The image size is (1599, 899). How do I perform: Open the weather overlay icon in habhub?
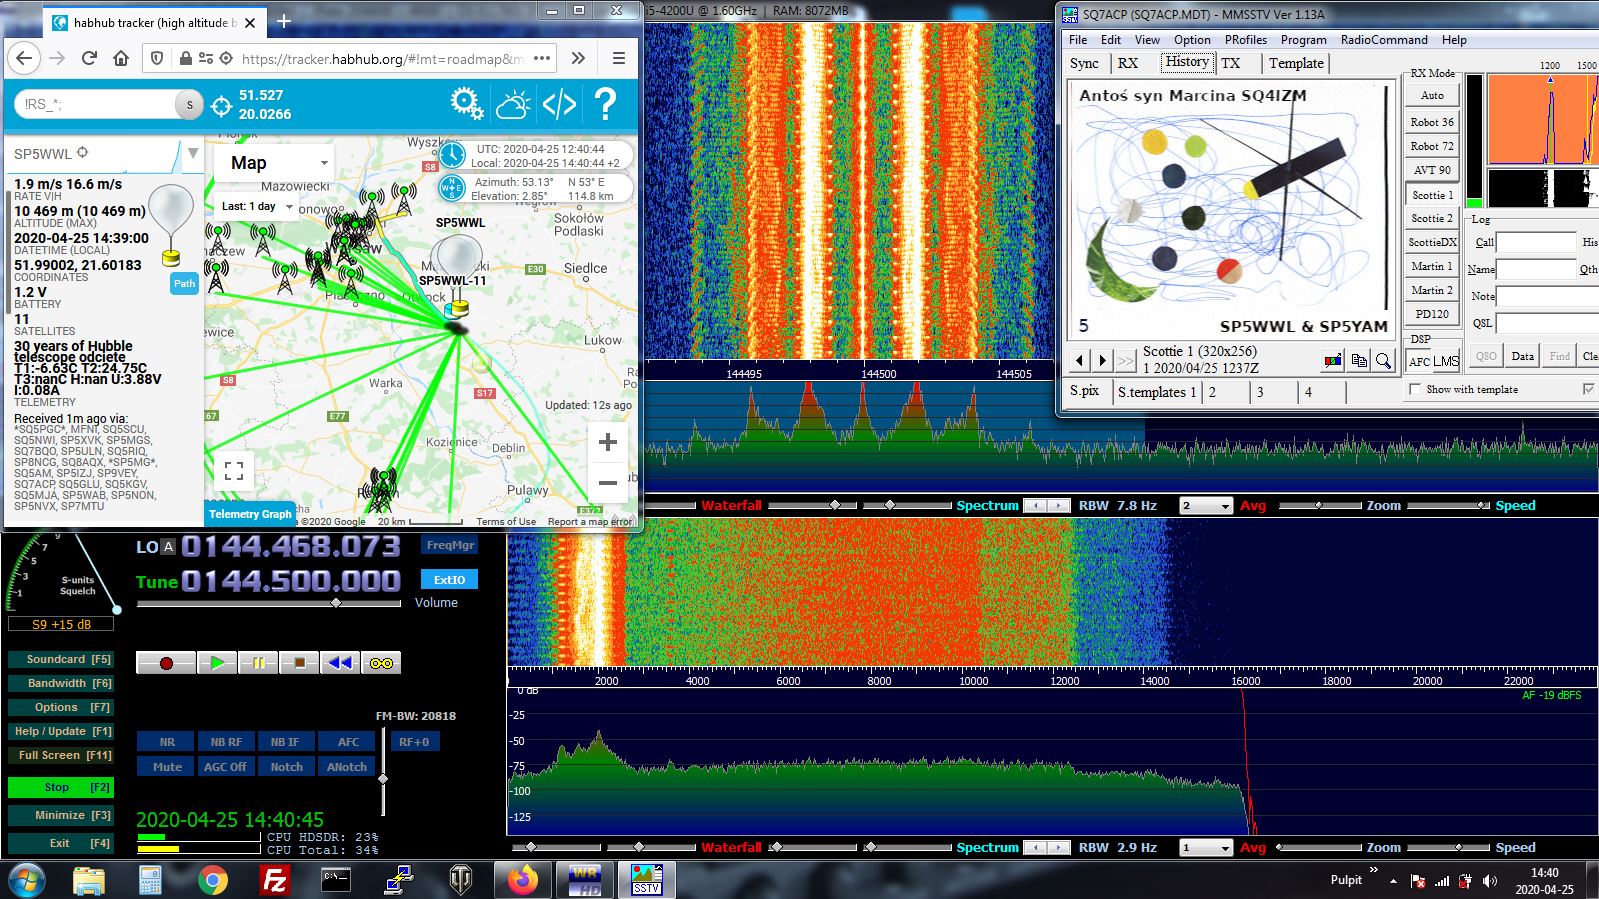[513, 103]
